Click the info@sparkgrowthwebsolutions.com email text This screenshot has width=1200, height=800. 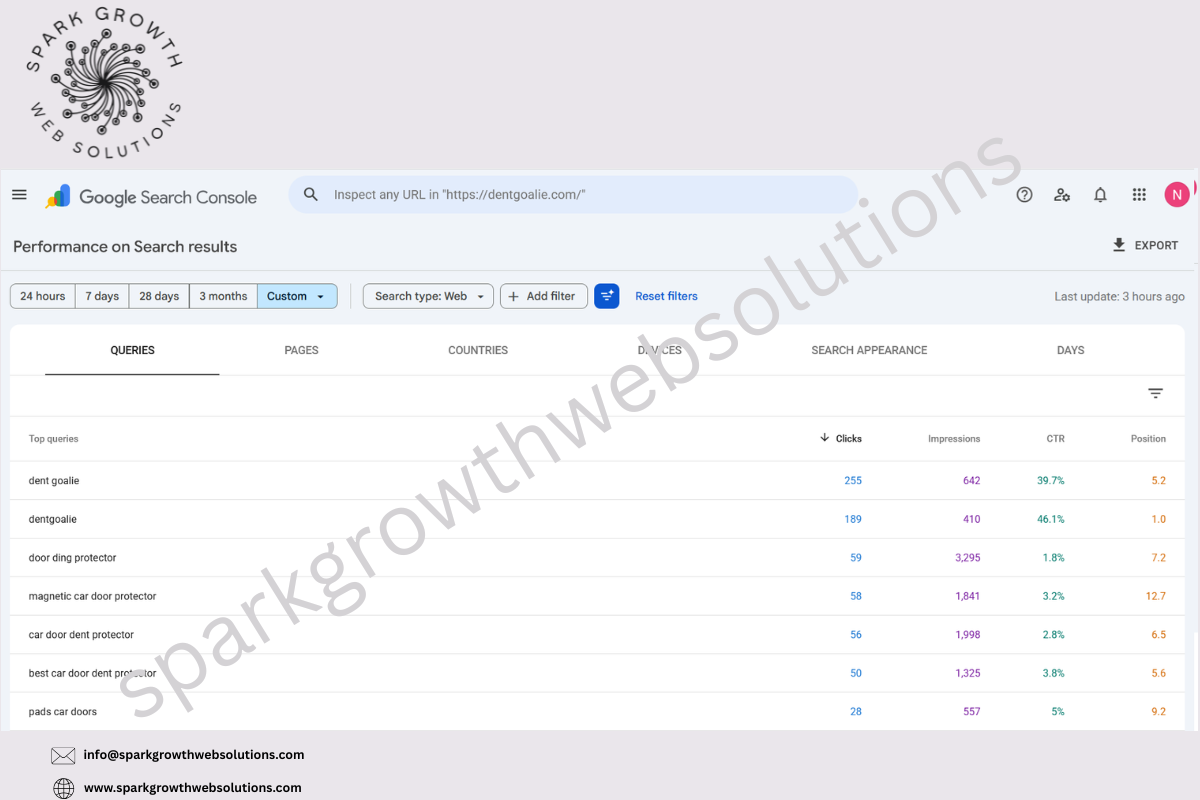point(194,755)
